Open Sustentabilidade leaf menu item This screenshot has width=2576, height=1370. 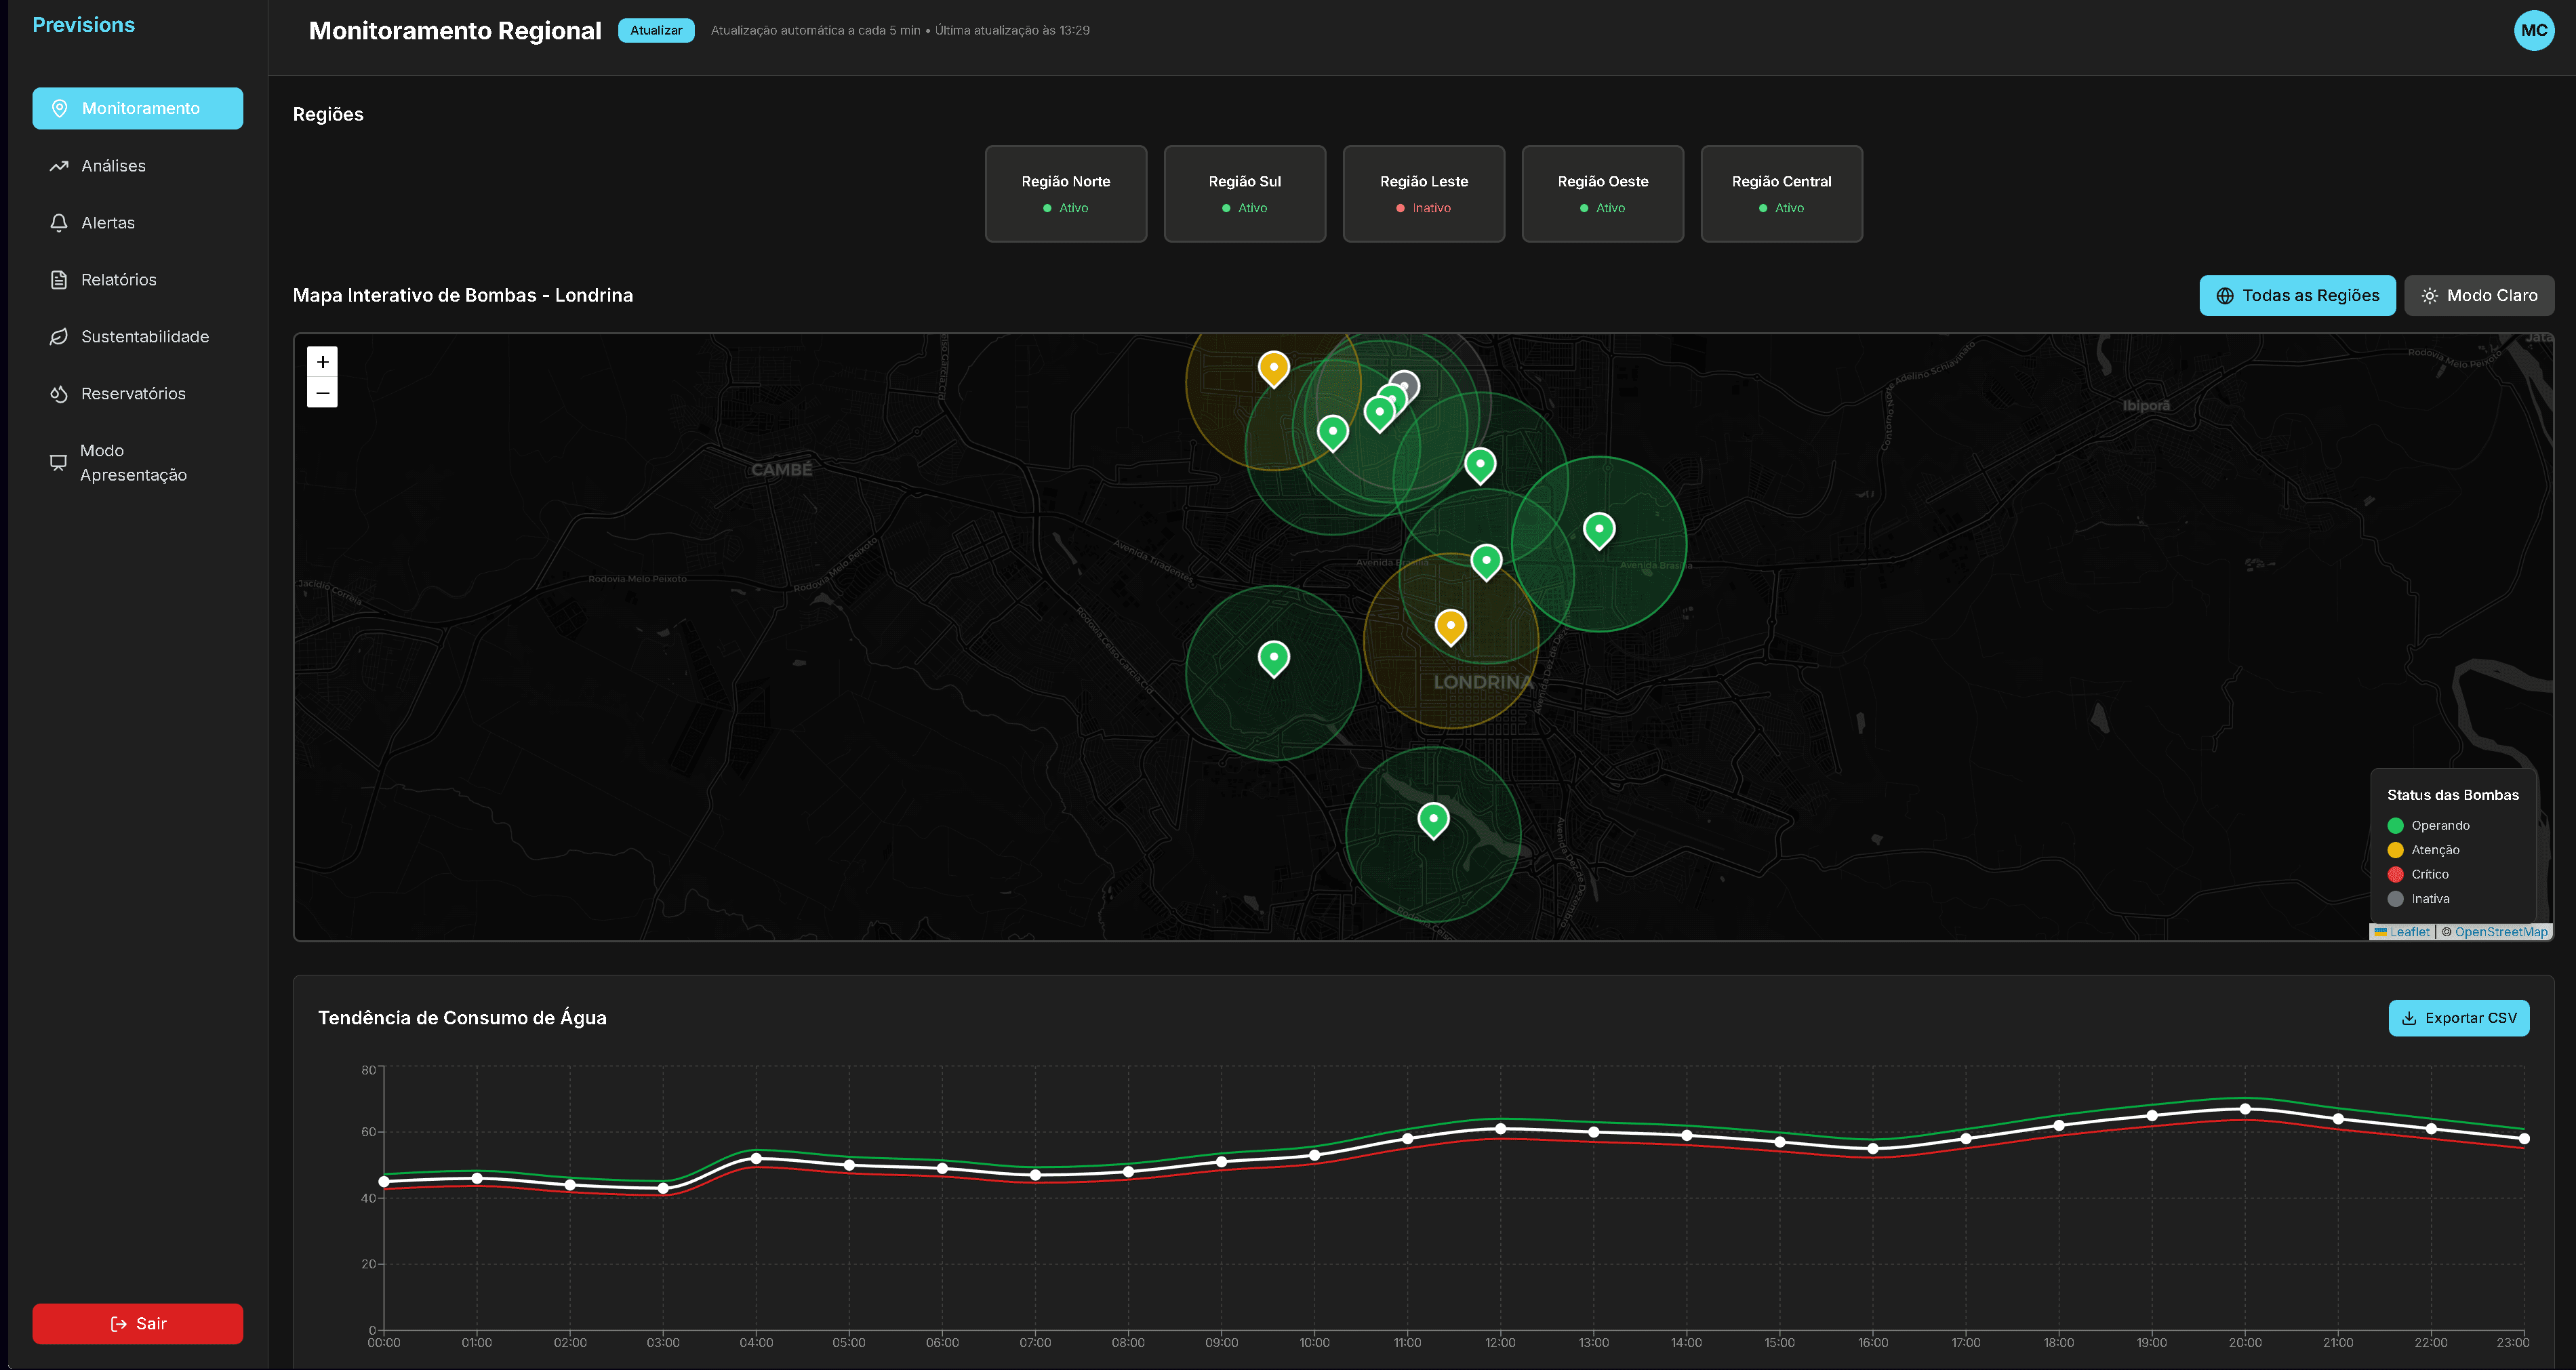pyautogui.click(x=144, y=337)
